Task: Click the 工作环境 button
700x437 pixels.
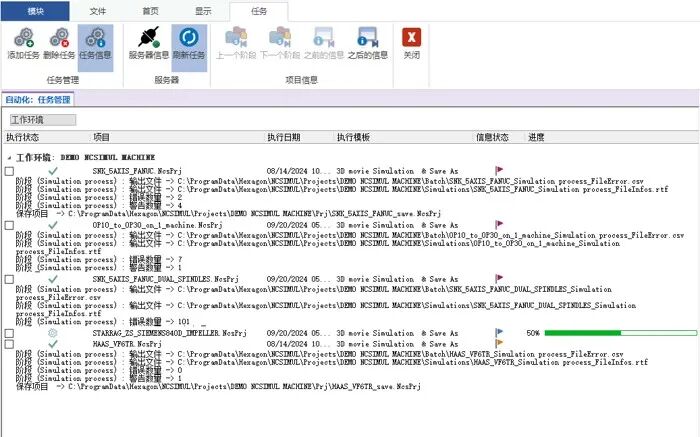Action: click(43, 120)
